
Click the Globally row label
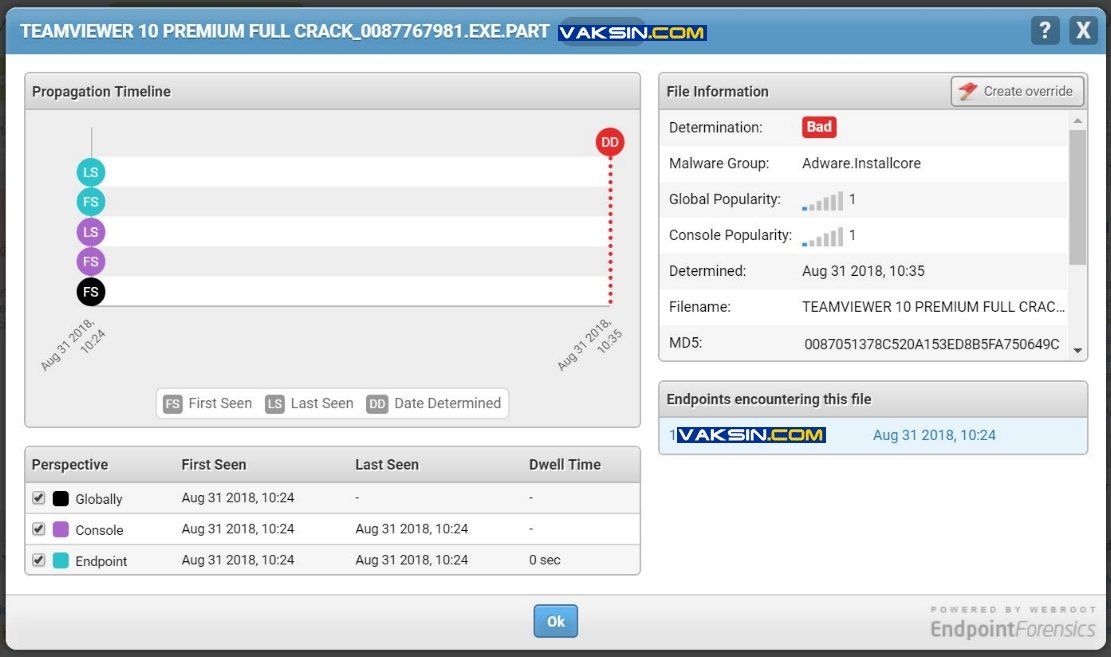click(x=99, y=499)
